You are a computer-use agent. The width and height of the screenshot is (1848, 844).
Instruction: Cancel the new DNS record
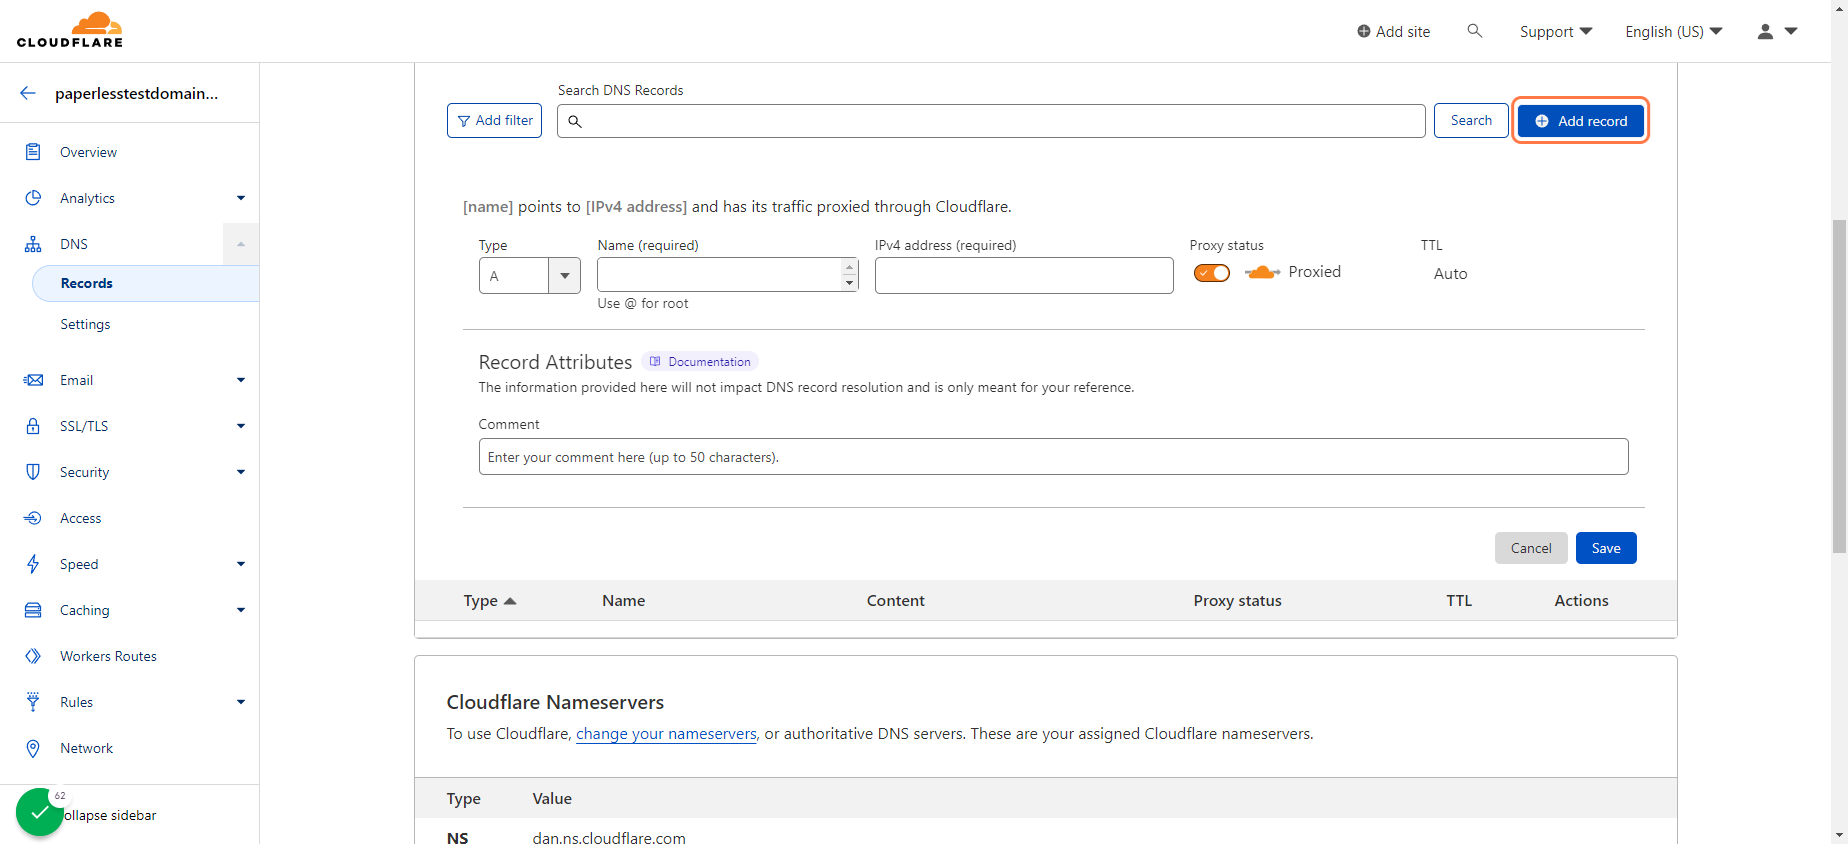tap(1531, 548)
